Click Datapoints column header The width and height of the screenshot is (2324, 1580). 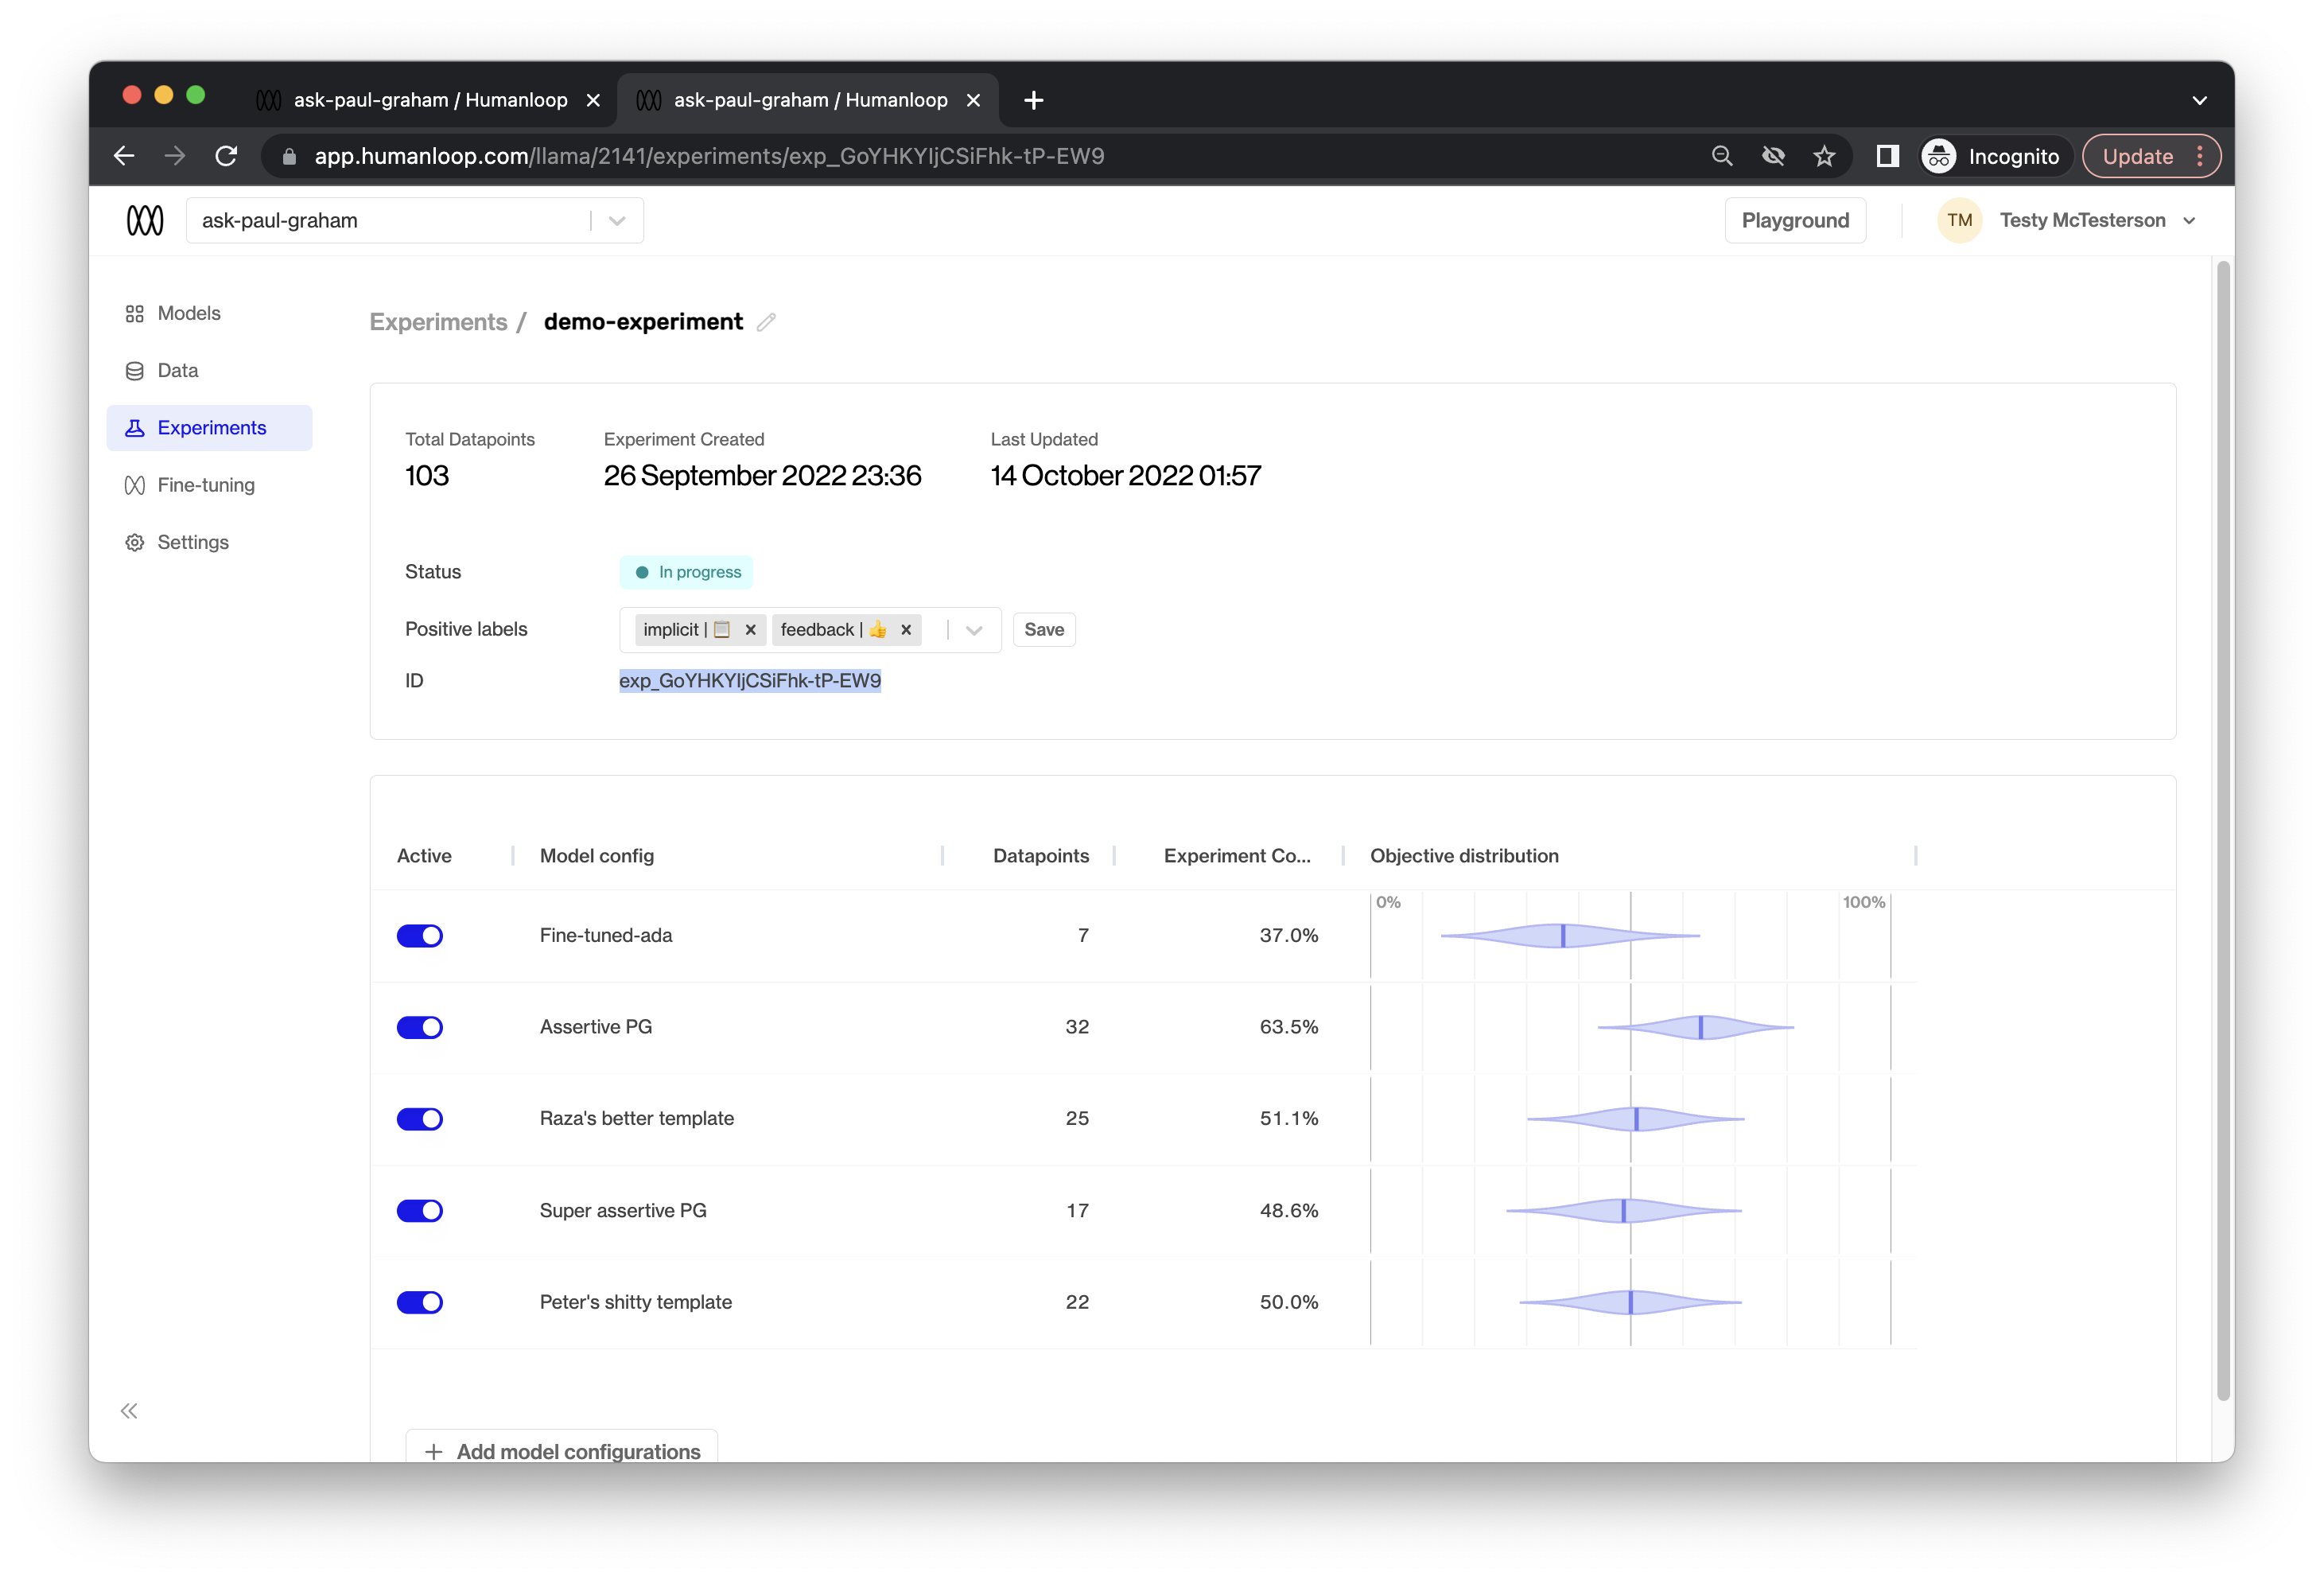tap(1041, 856)
